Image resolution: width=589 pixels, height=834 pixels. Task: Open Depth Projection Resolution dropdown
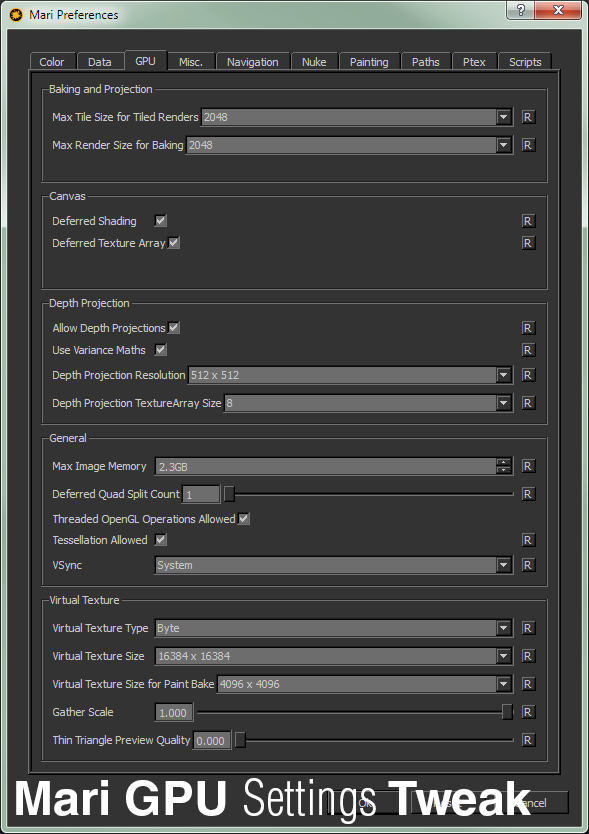[x=503, y=375]
